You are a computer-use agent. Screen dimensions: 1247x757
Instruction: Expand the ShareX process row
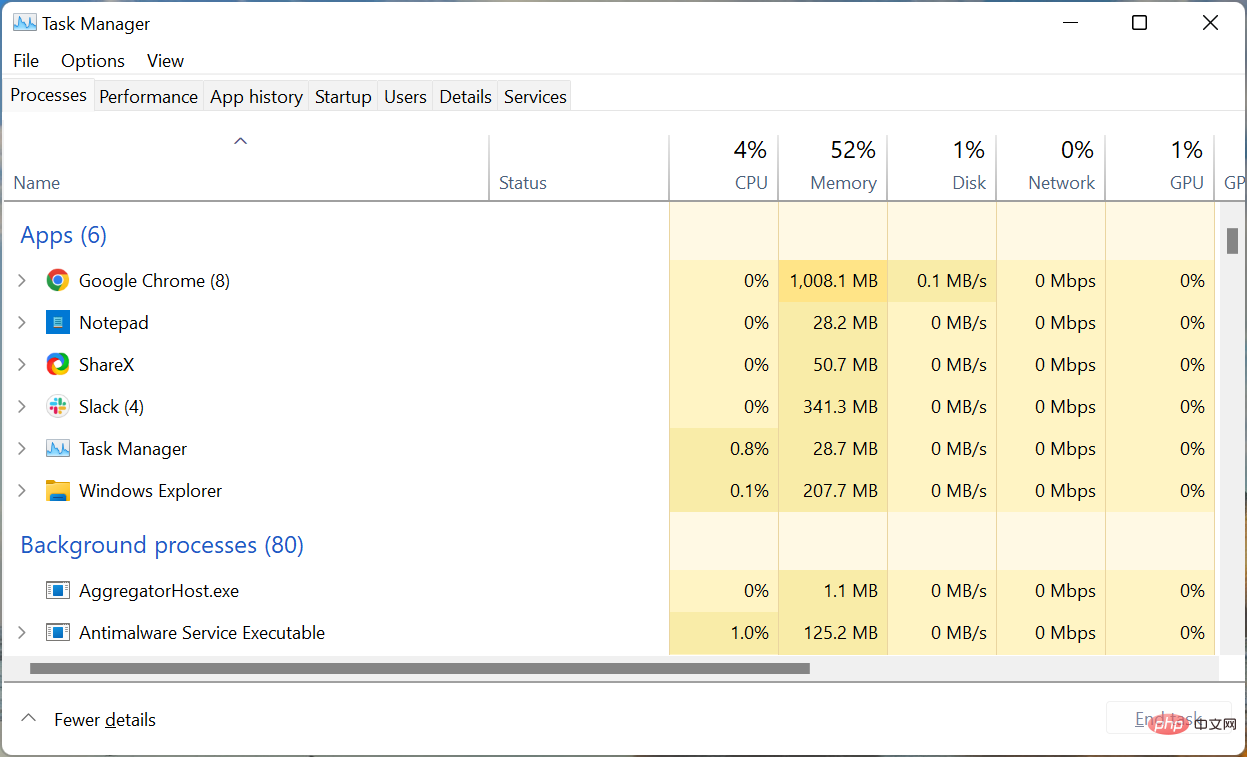(22, 365)
